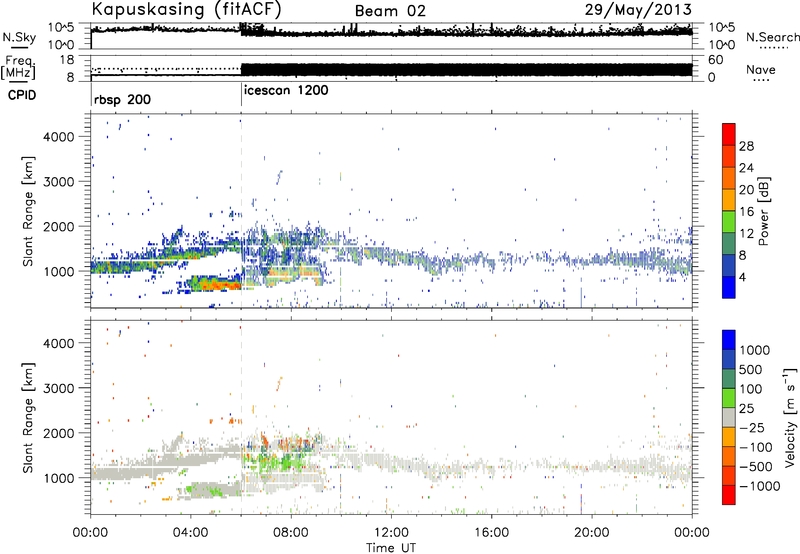800x554 pixels.
Task: Click the N.Search legend label
Action: tap(772, 37)
